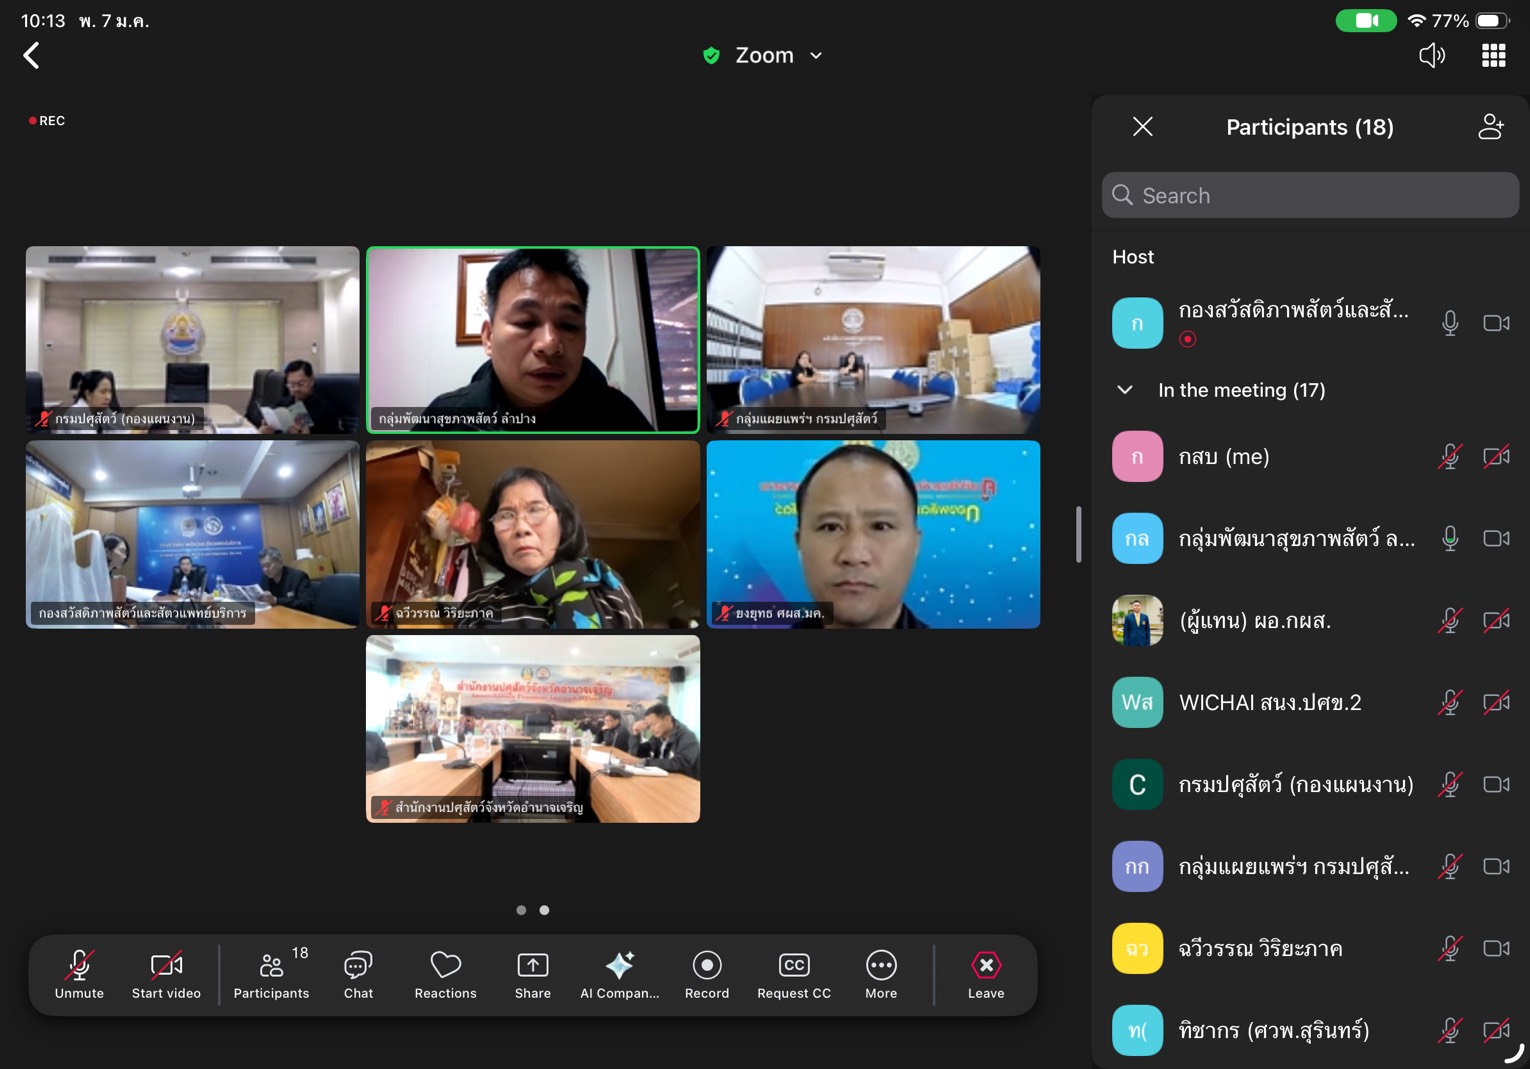Go back using the top-left arrow
The image size is (1530, 1069).
(32, 55)
